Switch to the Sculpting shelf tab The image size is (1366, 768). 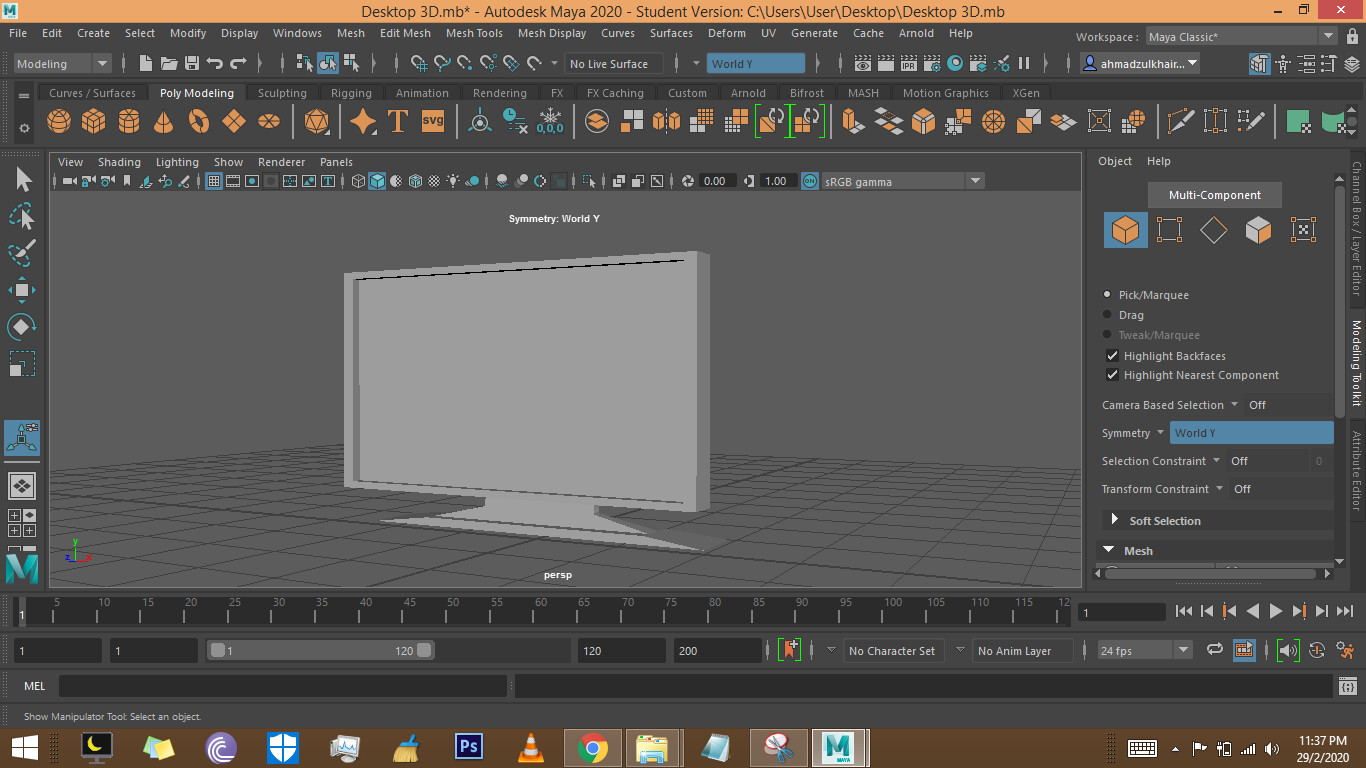click(281, 92)
